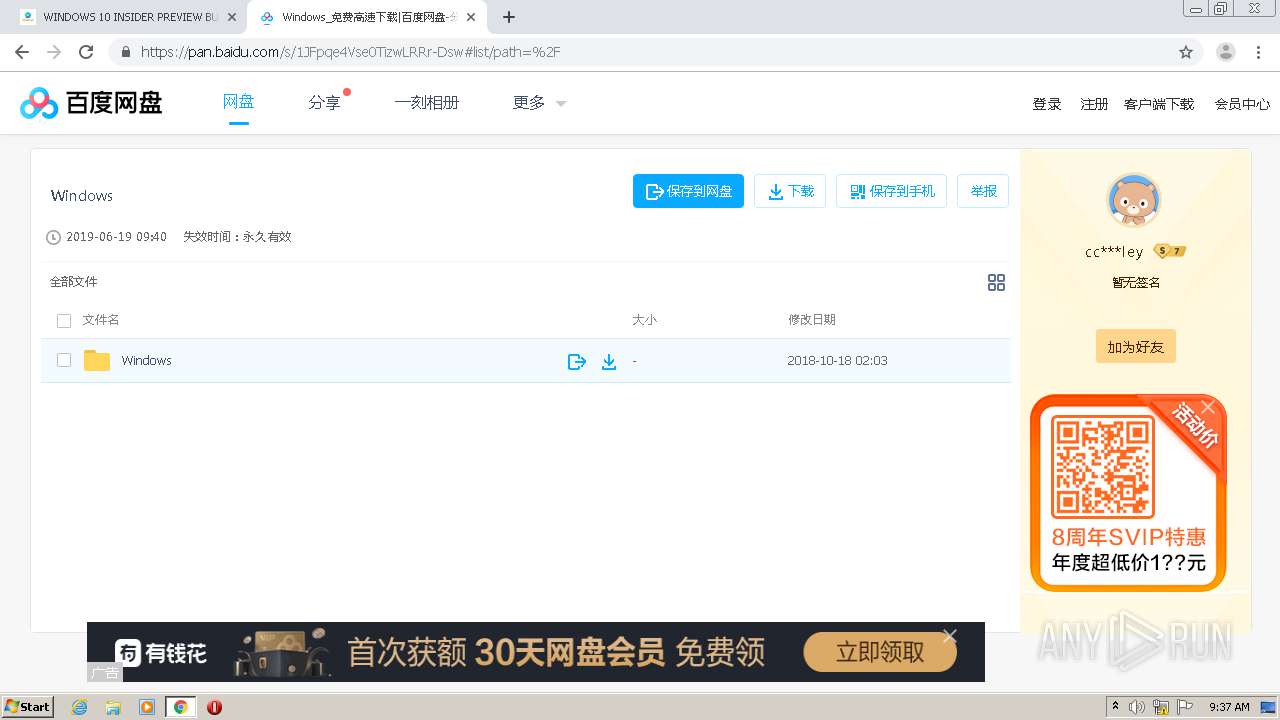Screen dimensions: 1280x720
Task: Close the Baidu Netdisk tab
Action: pos(471,17)
